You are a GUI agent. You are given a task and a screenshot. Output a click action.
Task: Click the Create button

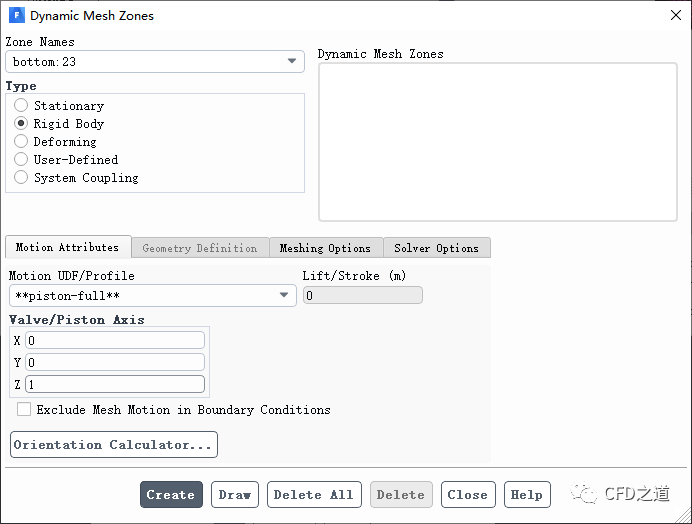click(x=171, y=495)
